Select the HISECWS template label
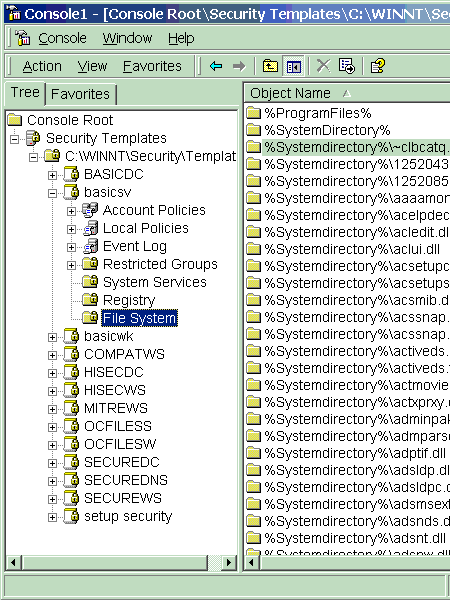 click(115, 390)
